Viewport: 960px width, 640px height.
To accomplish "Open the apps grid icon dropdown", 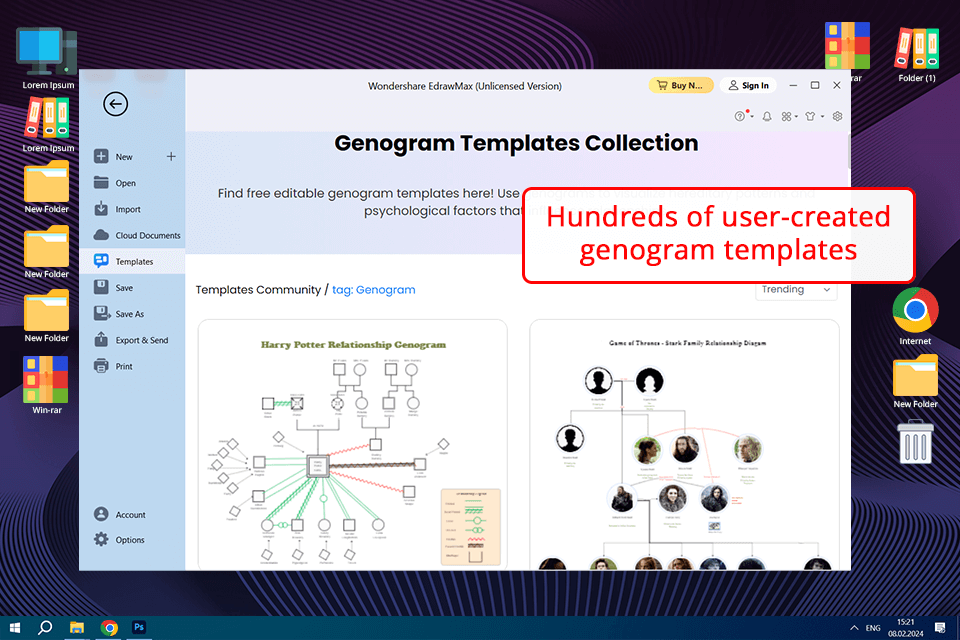I will click(789, 116).
